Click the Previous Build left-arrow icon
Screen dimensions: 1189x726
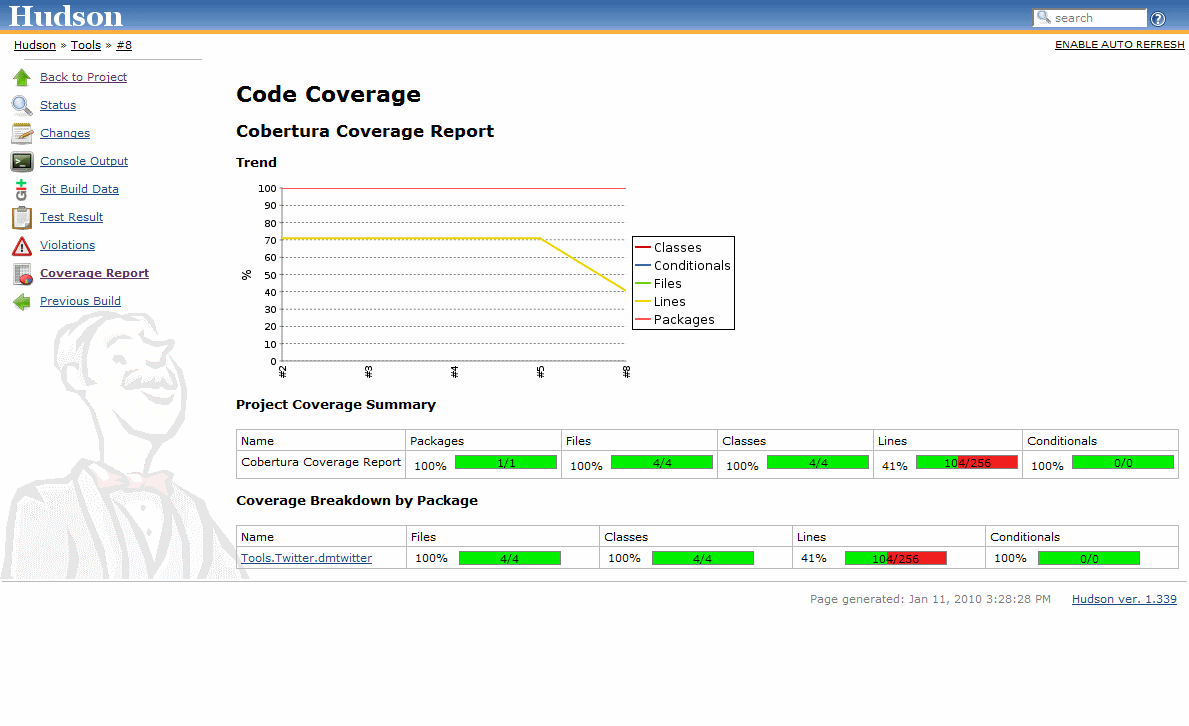pos(22,302)
